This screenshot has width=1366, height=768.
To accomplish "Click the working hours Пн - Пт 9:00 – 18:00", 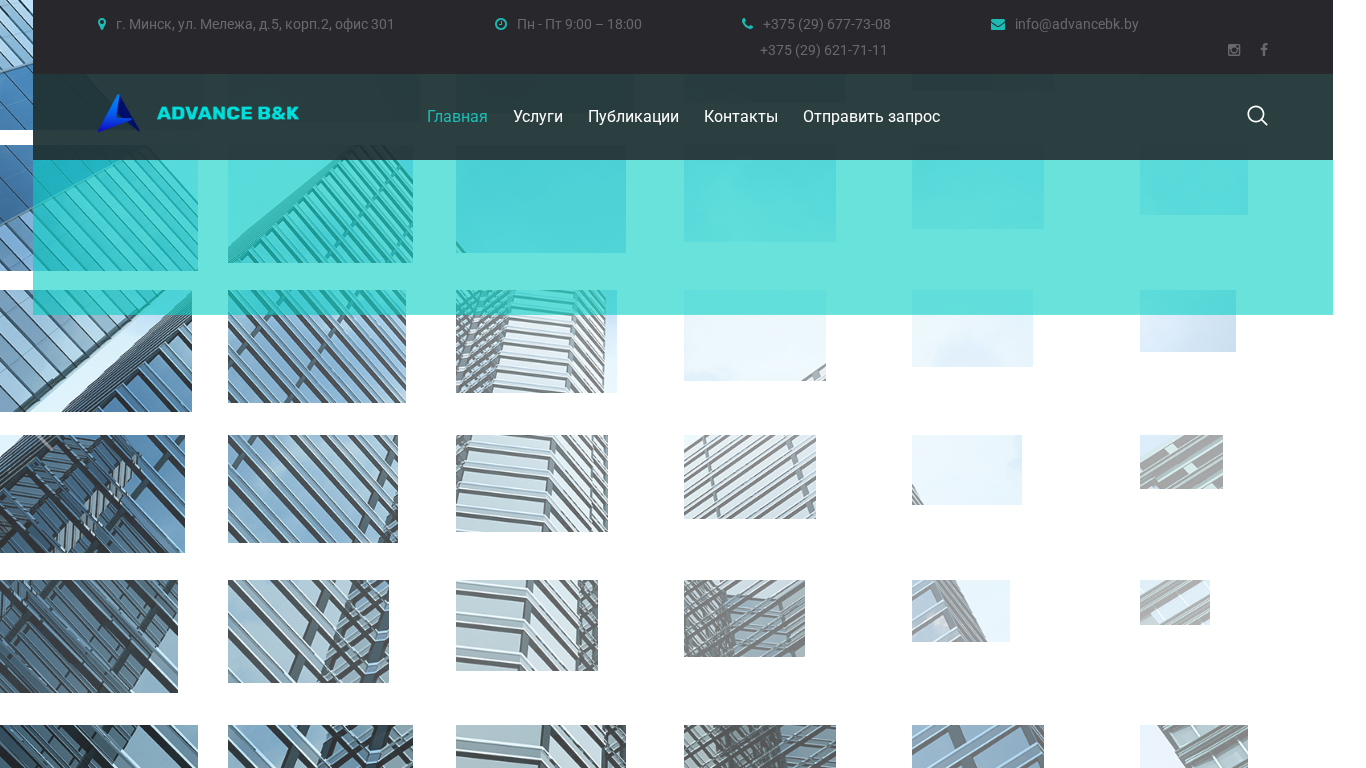I will coord(579,24).
